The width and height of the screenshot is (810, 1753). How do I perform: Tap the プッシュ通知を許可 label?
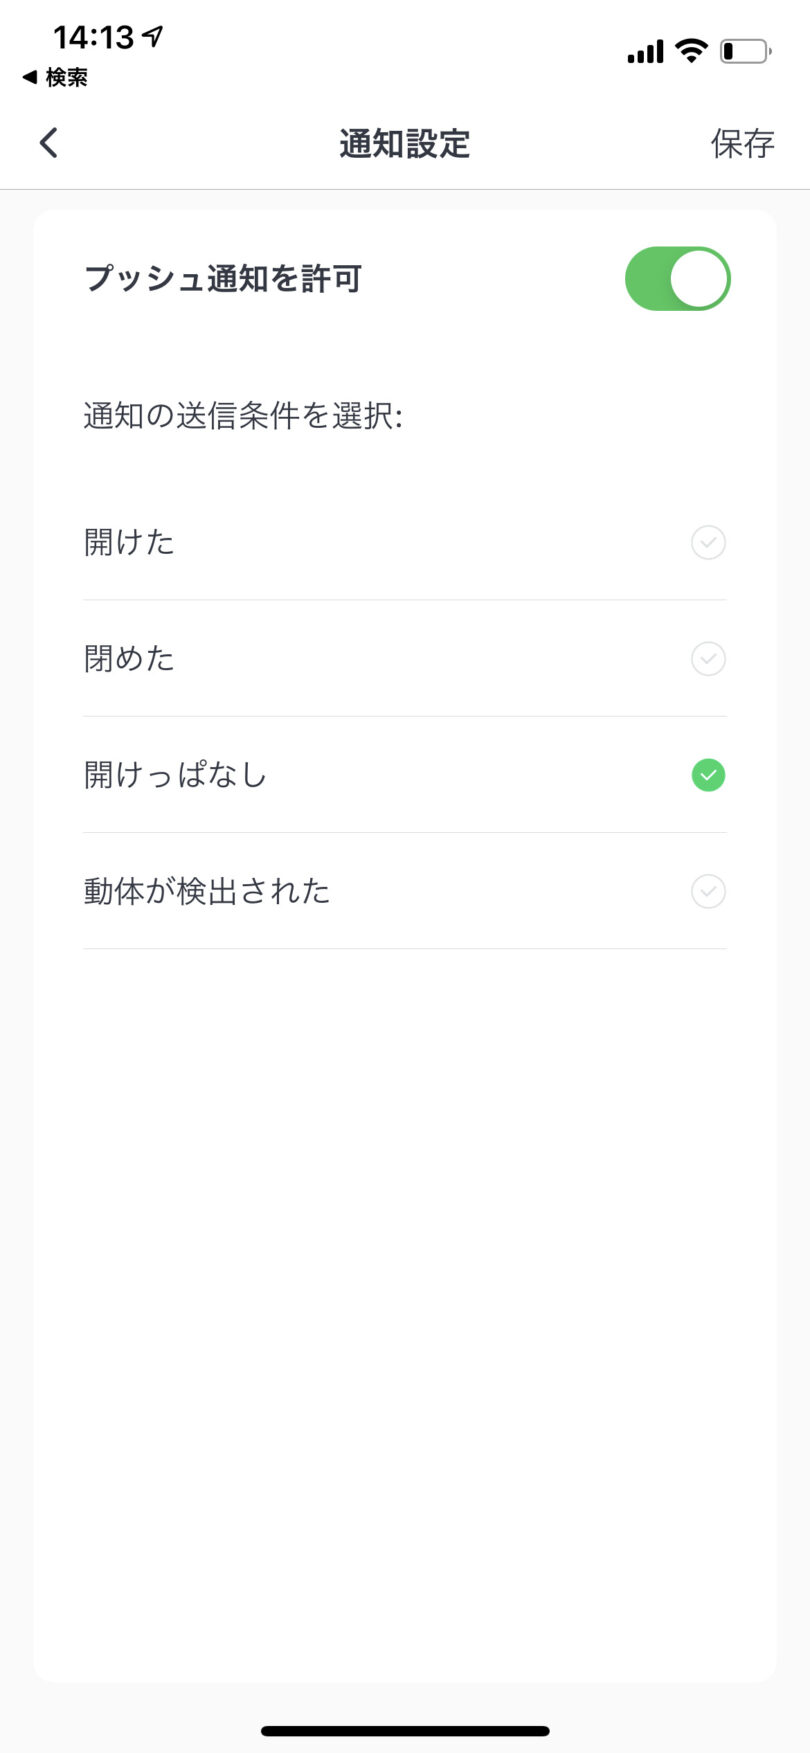pyautogui.click(x=222, y=279)
